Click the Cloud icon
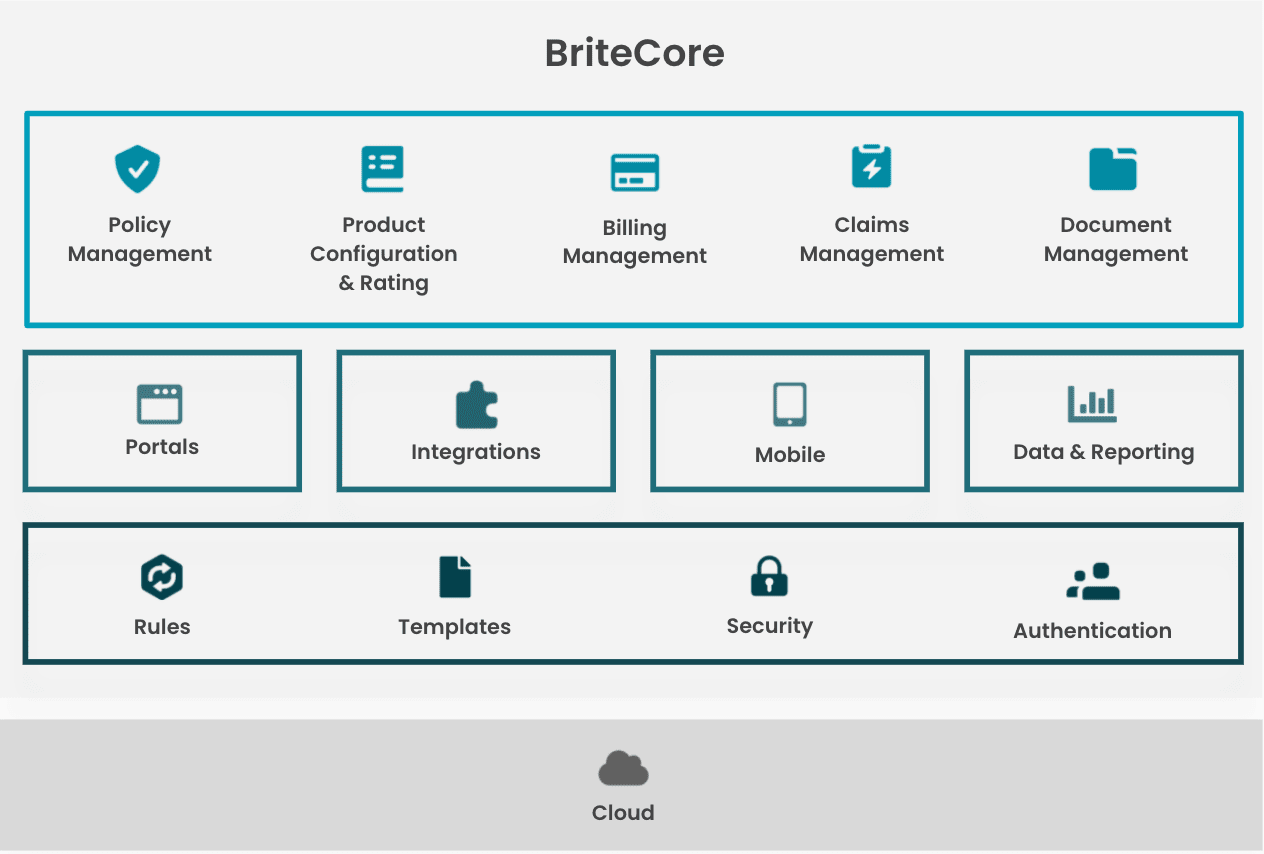The height and width of the screenshot is (854, 1264). pos(624,769)
